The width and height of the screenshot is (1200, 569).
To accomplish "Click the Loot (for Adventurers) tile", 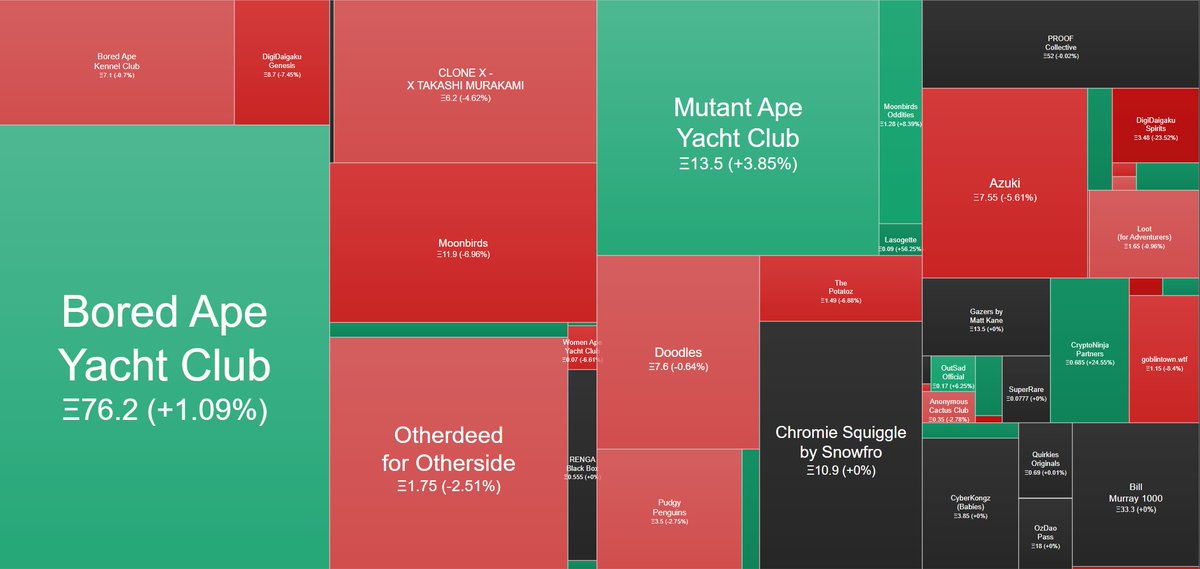I will 1143,234.
